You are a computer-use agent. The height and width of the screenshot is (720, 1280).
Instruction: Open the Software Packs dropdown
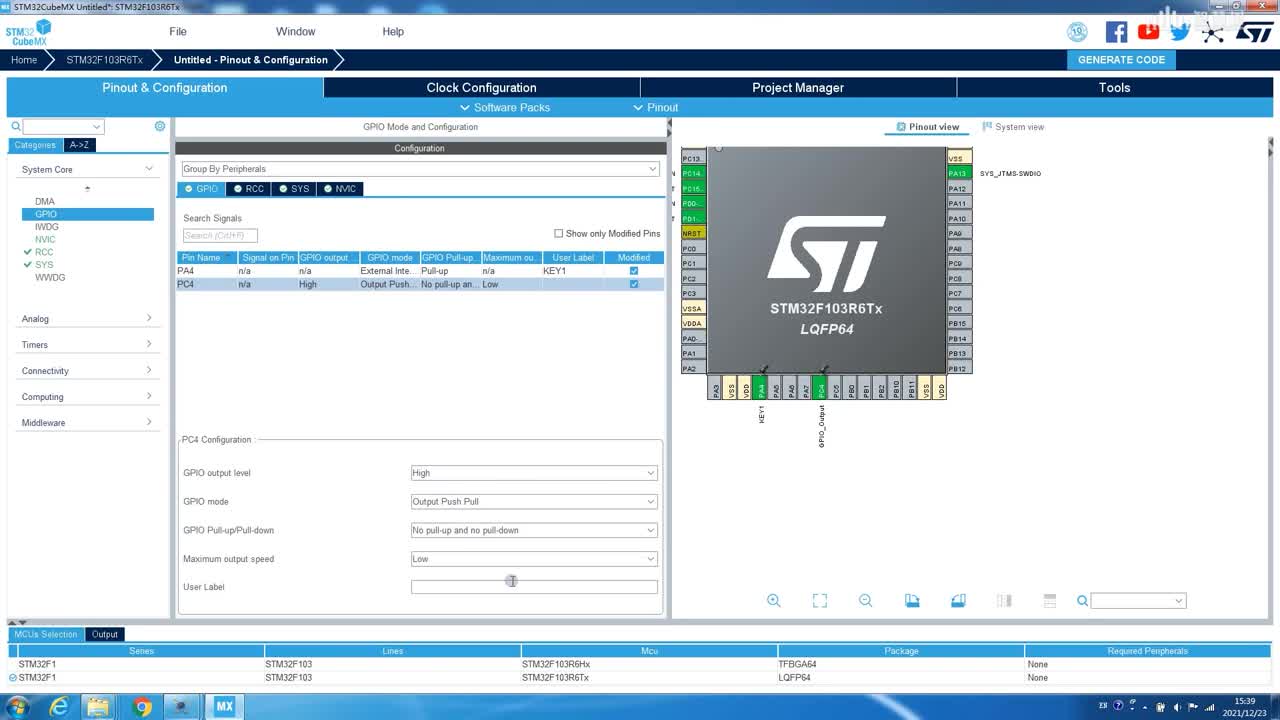pos(505,107)
